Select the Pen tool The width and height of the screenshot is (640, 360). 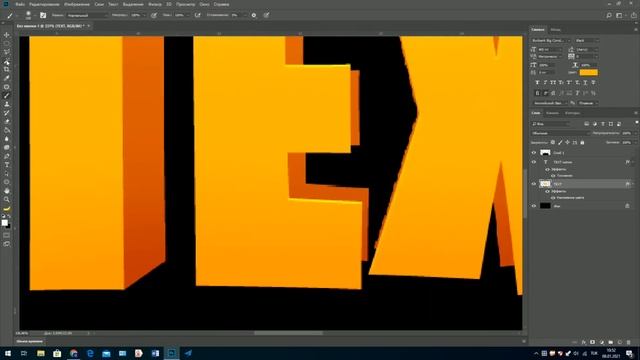click(x=7, y=156)
